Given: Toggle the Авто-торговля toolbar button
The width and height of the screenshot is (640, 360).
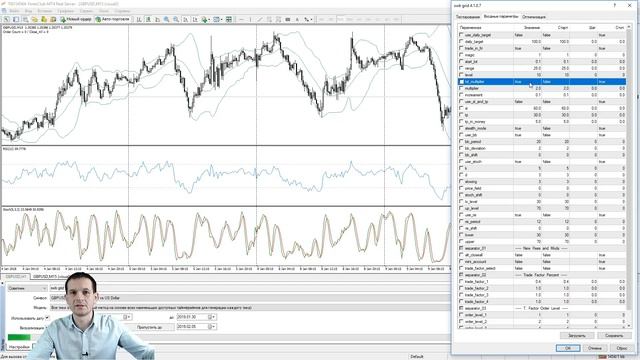Looking at the screenshot, I should (113, 19).
